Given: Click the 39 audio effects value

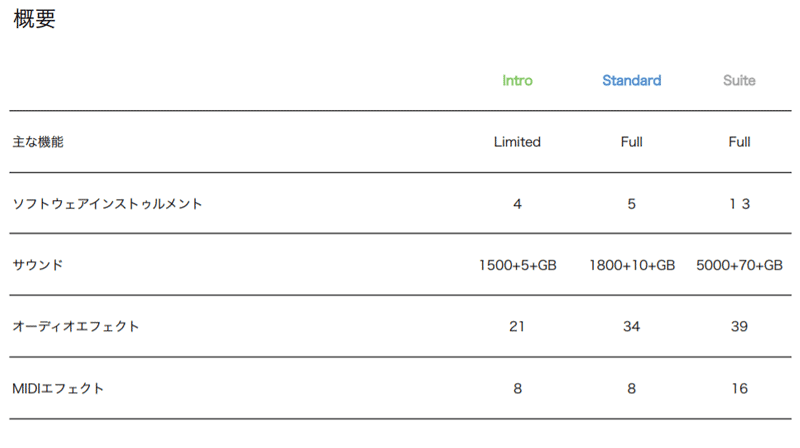Looking at the screenshot, I should point(739,327).
